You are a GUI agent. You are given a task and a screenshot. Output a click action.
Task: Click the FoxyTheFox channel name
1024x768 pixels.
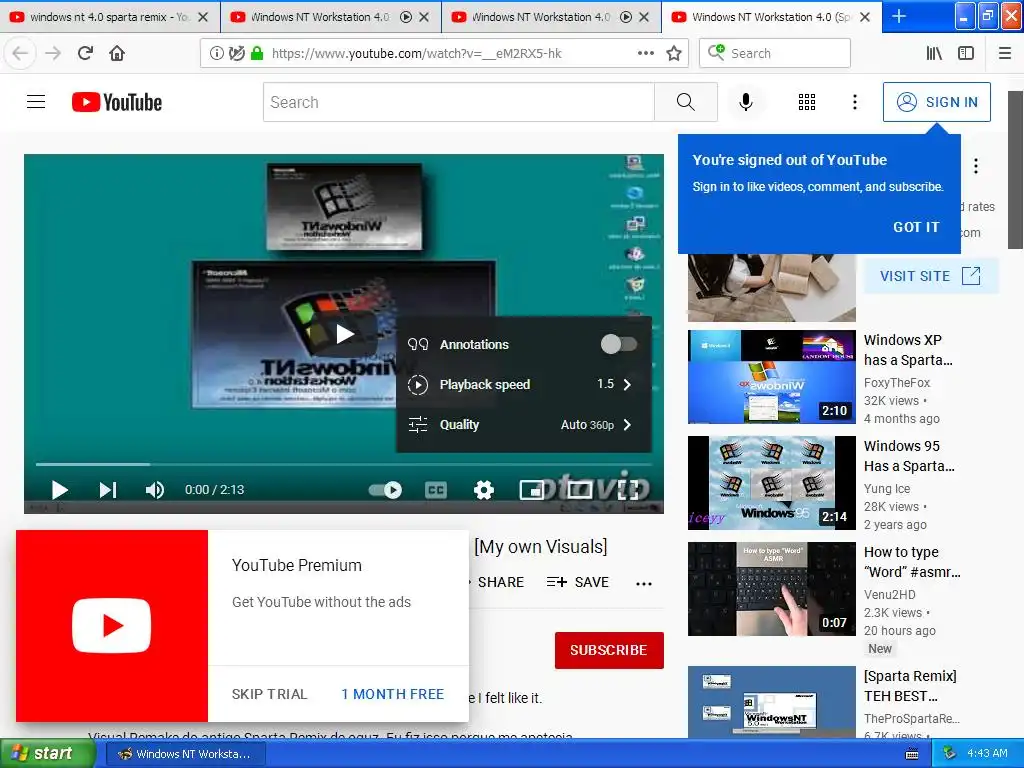(897, 383)
